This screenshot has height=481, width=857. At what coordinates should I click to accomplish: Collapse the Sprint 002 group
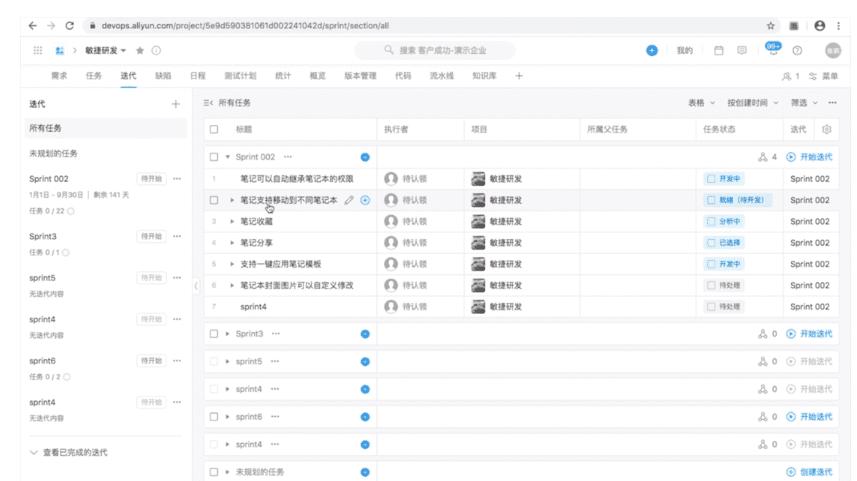[x=228, y=157]
